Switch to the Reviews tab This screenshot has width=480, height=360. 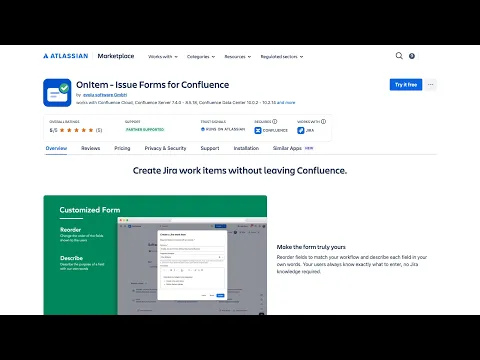(x=91, y=148)
